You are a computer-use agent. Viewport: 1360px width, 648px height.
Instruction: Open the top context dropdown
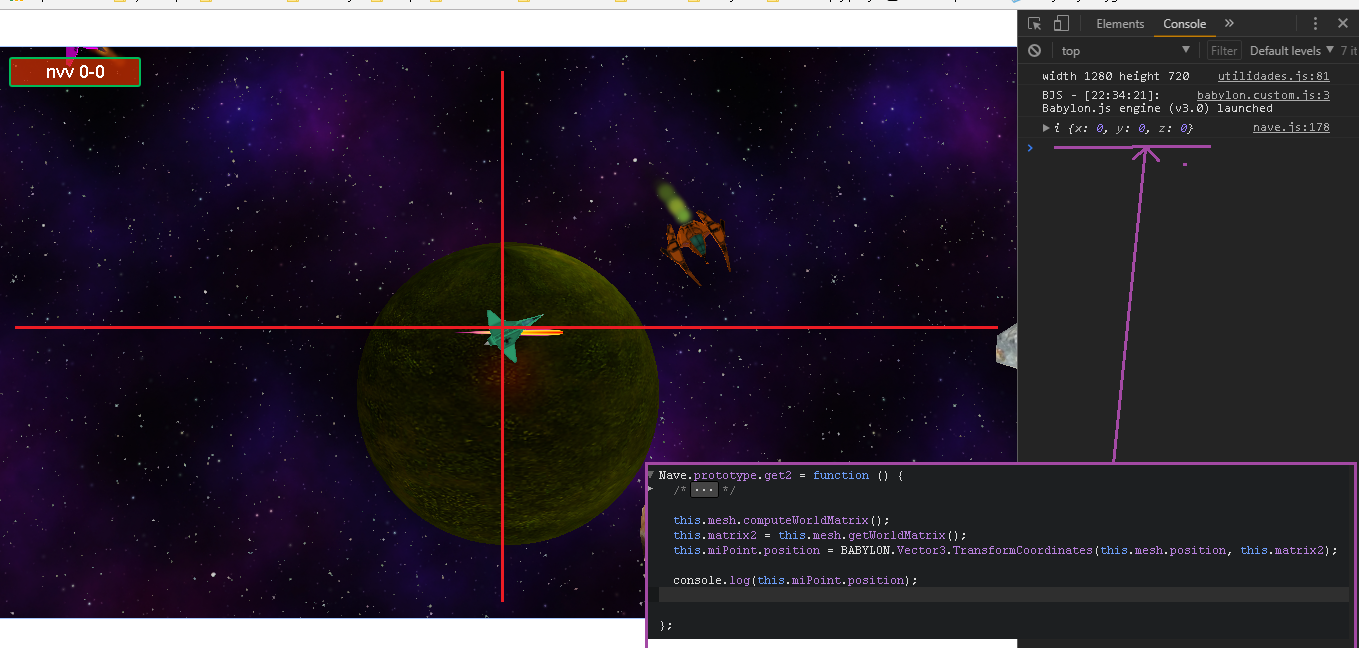pyautogui.click(x=1125, y=51)
